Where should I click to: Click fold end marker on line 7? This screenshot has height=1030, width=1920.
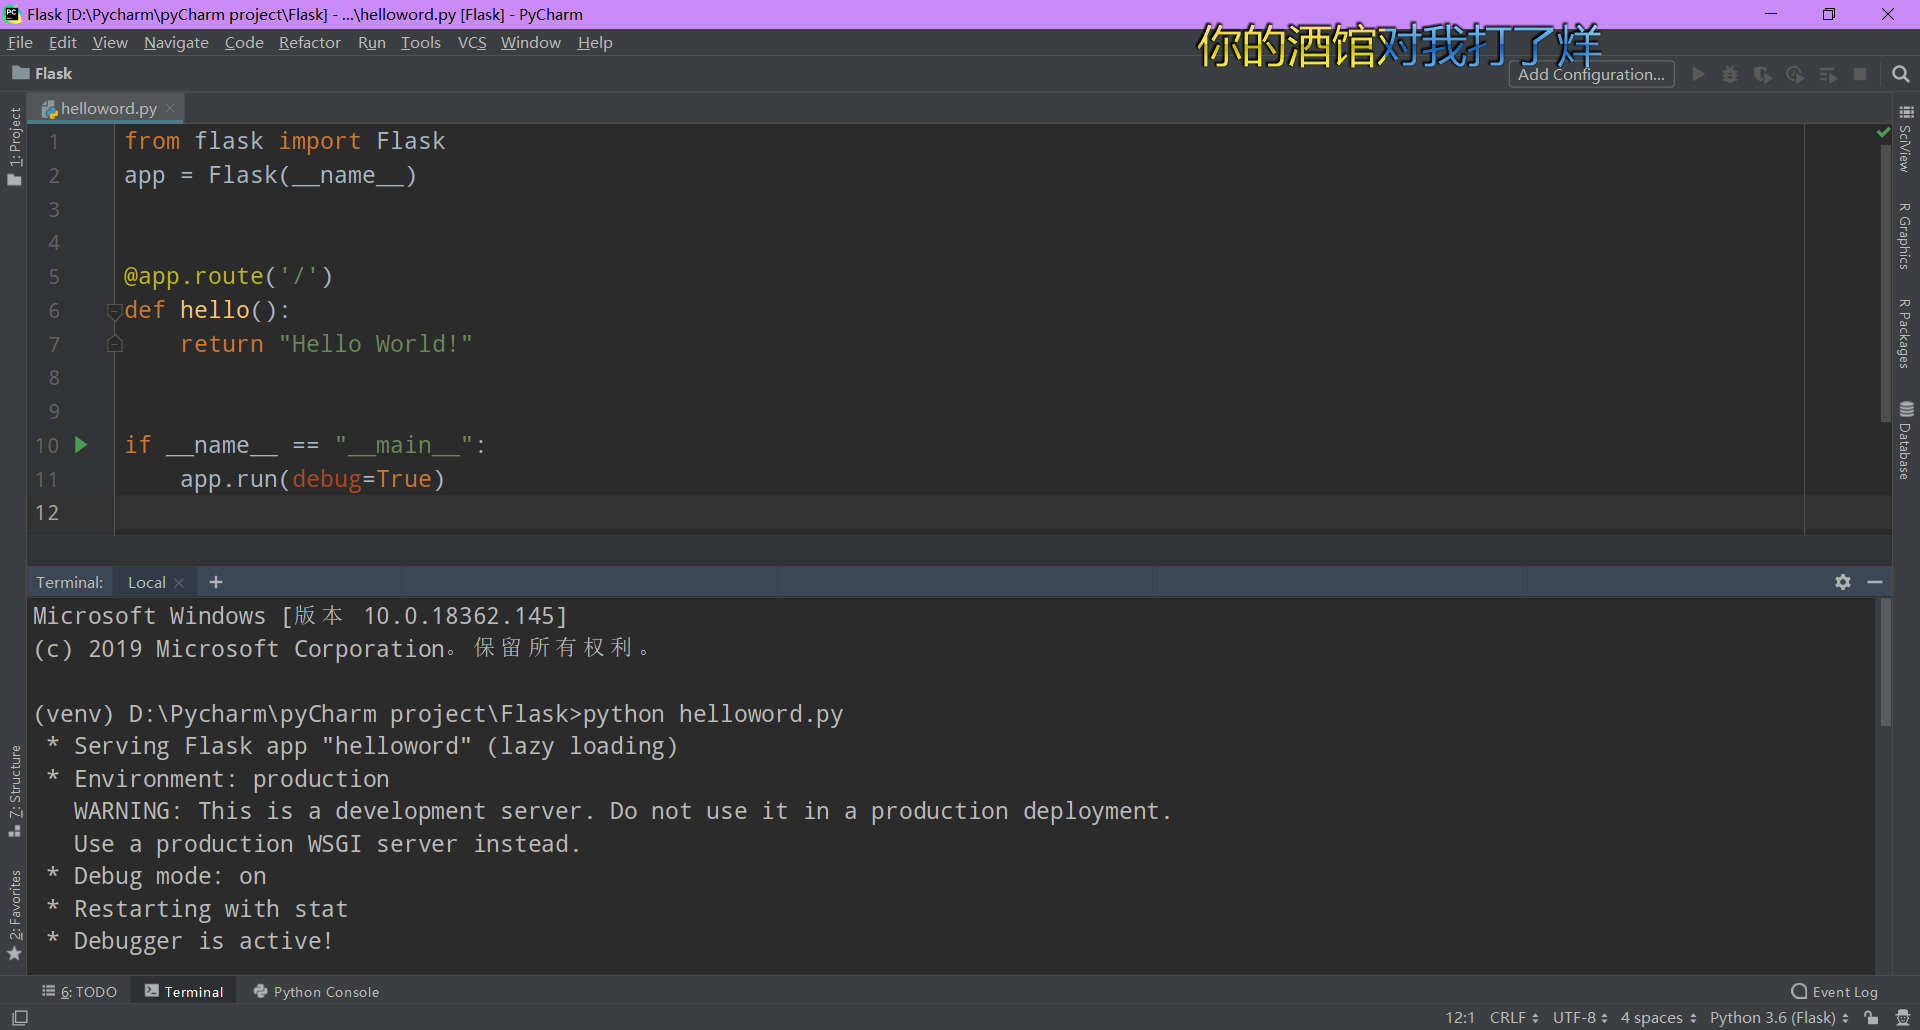(115, 344)
